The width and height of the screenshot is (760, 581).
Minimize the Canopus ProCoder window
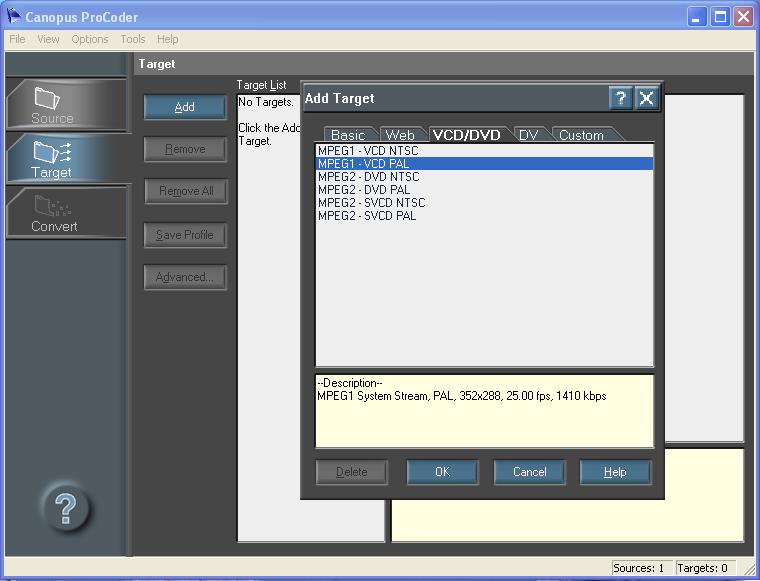pyautogui.click(x=697, y=17)
